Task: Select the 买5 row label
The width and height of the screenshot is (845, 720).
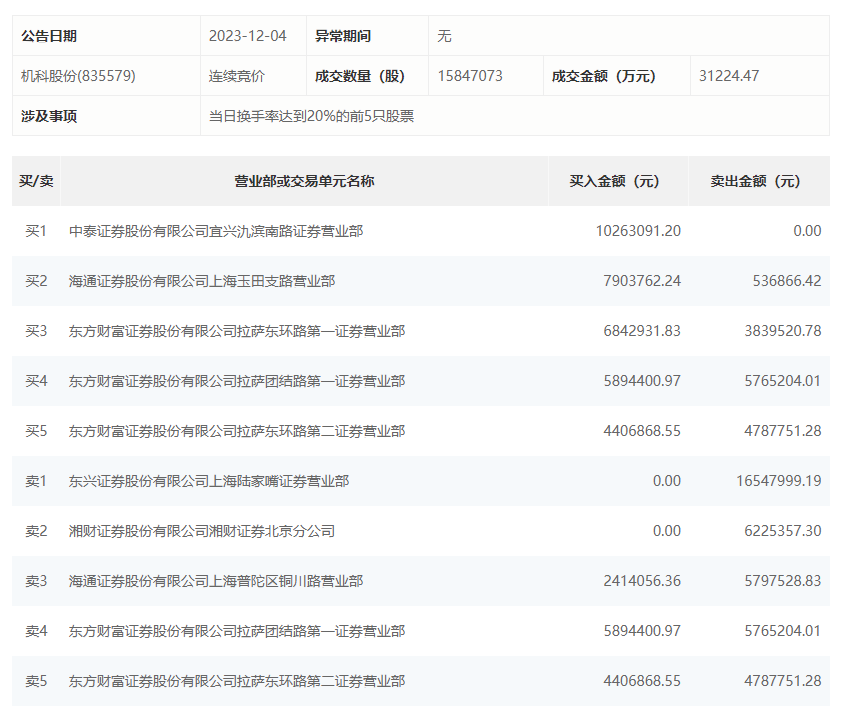Action: tap(36, 431)
